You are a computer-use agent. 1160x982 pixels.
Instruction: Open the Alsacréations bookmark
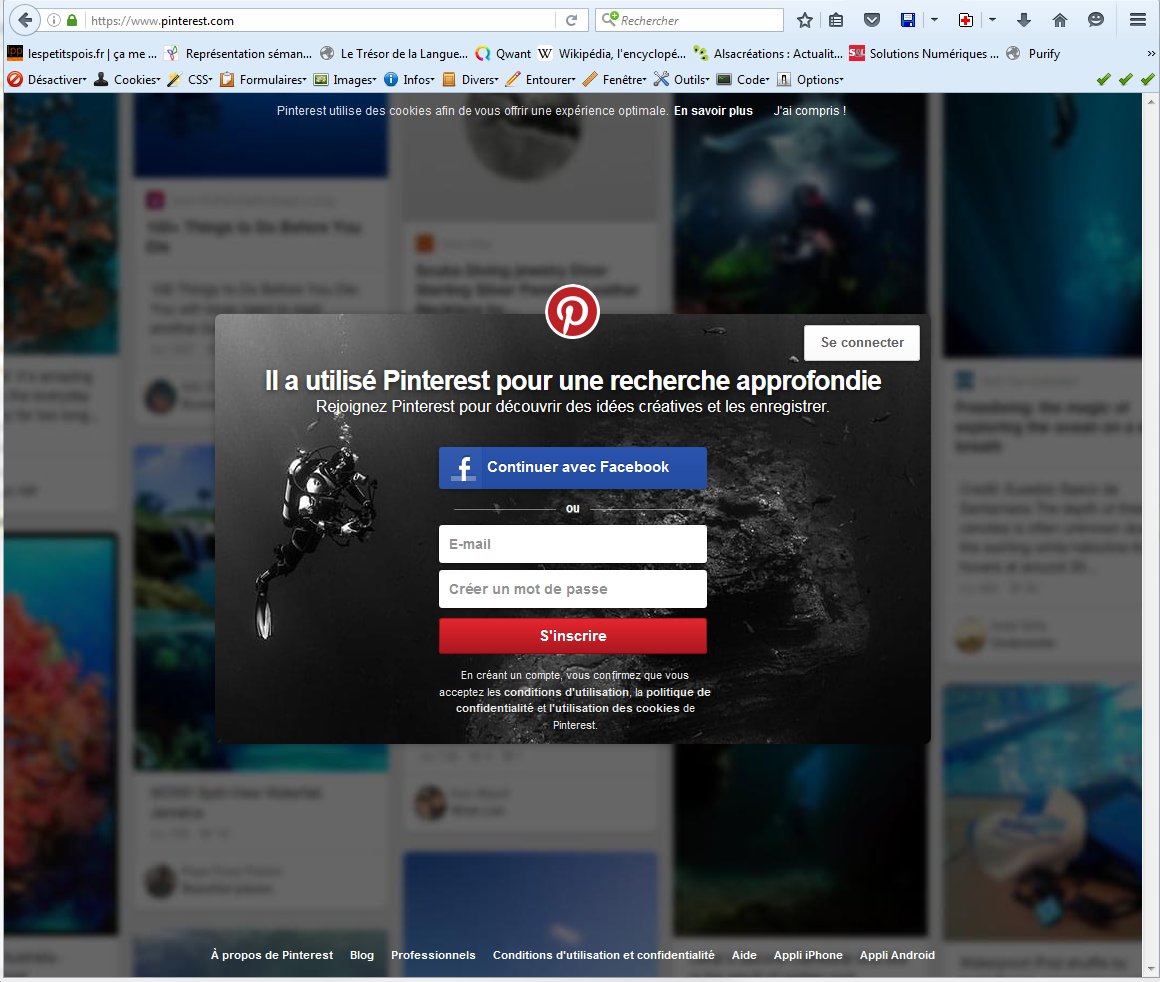768,53
